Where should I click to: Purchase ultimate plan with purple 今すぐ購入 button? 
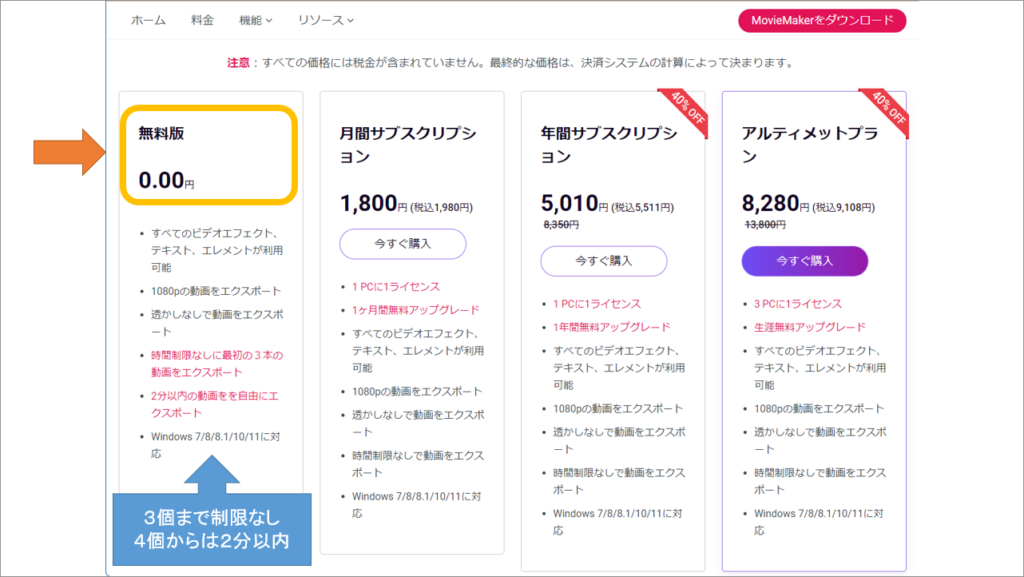coord(806,260)
